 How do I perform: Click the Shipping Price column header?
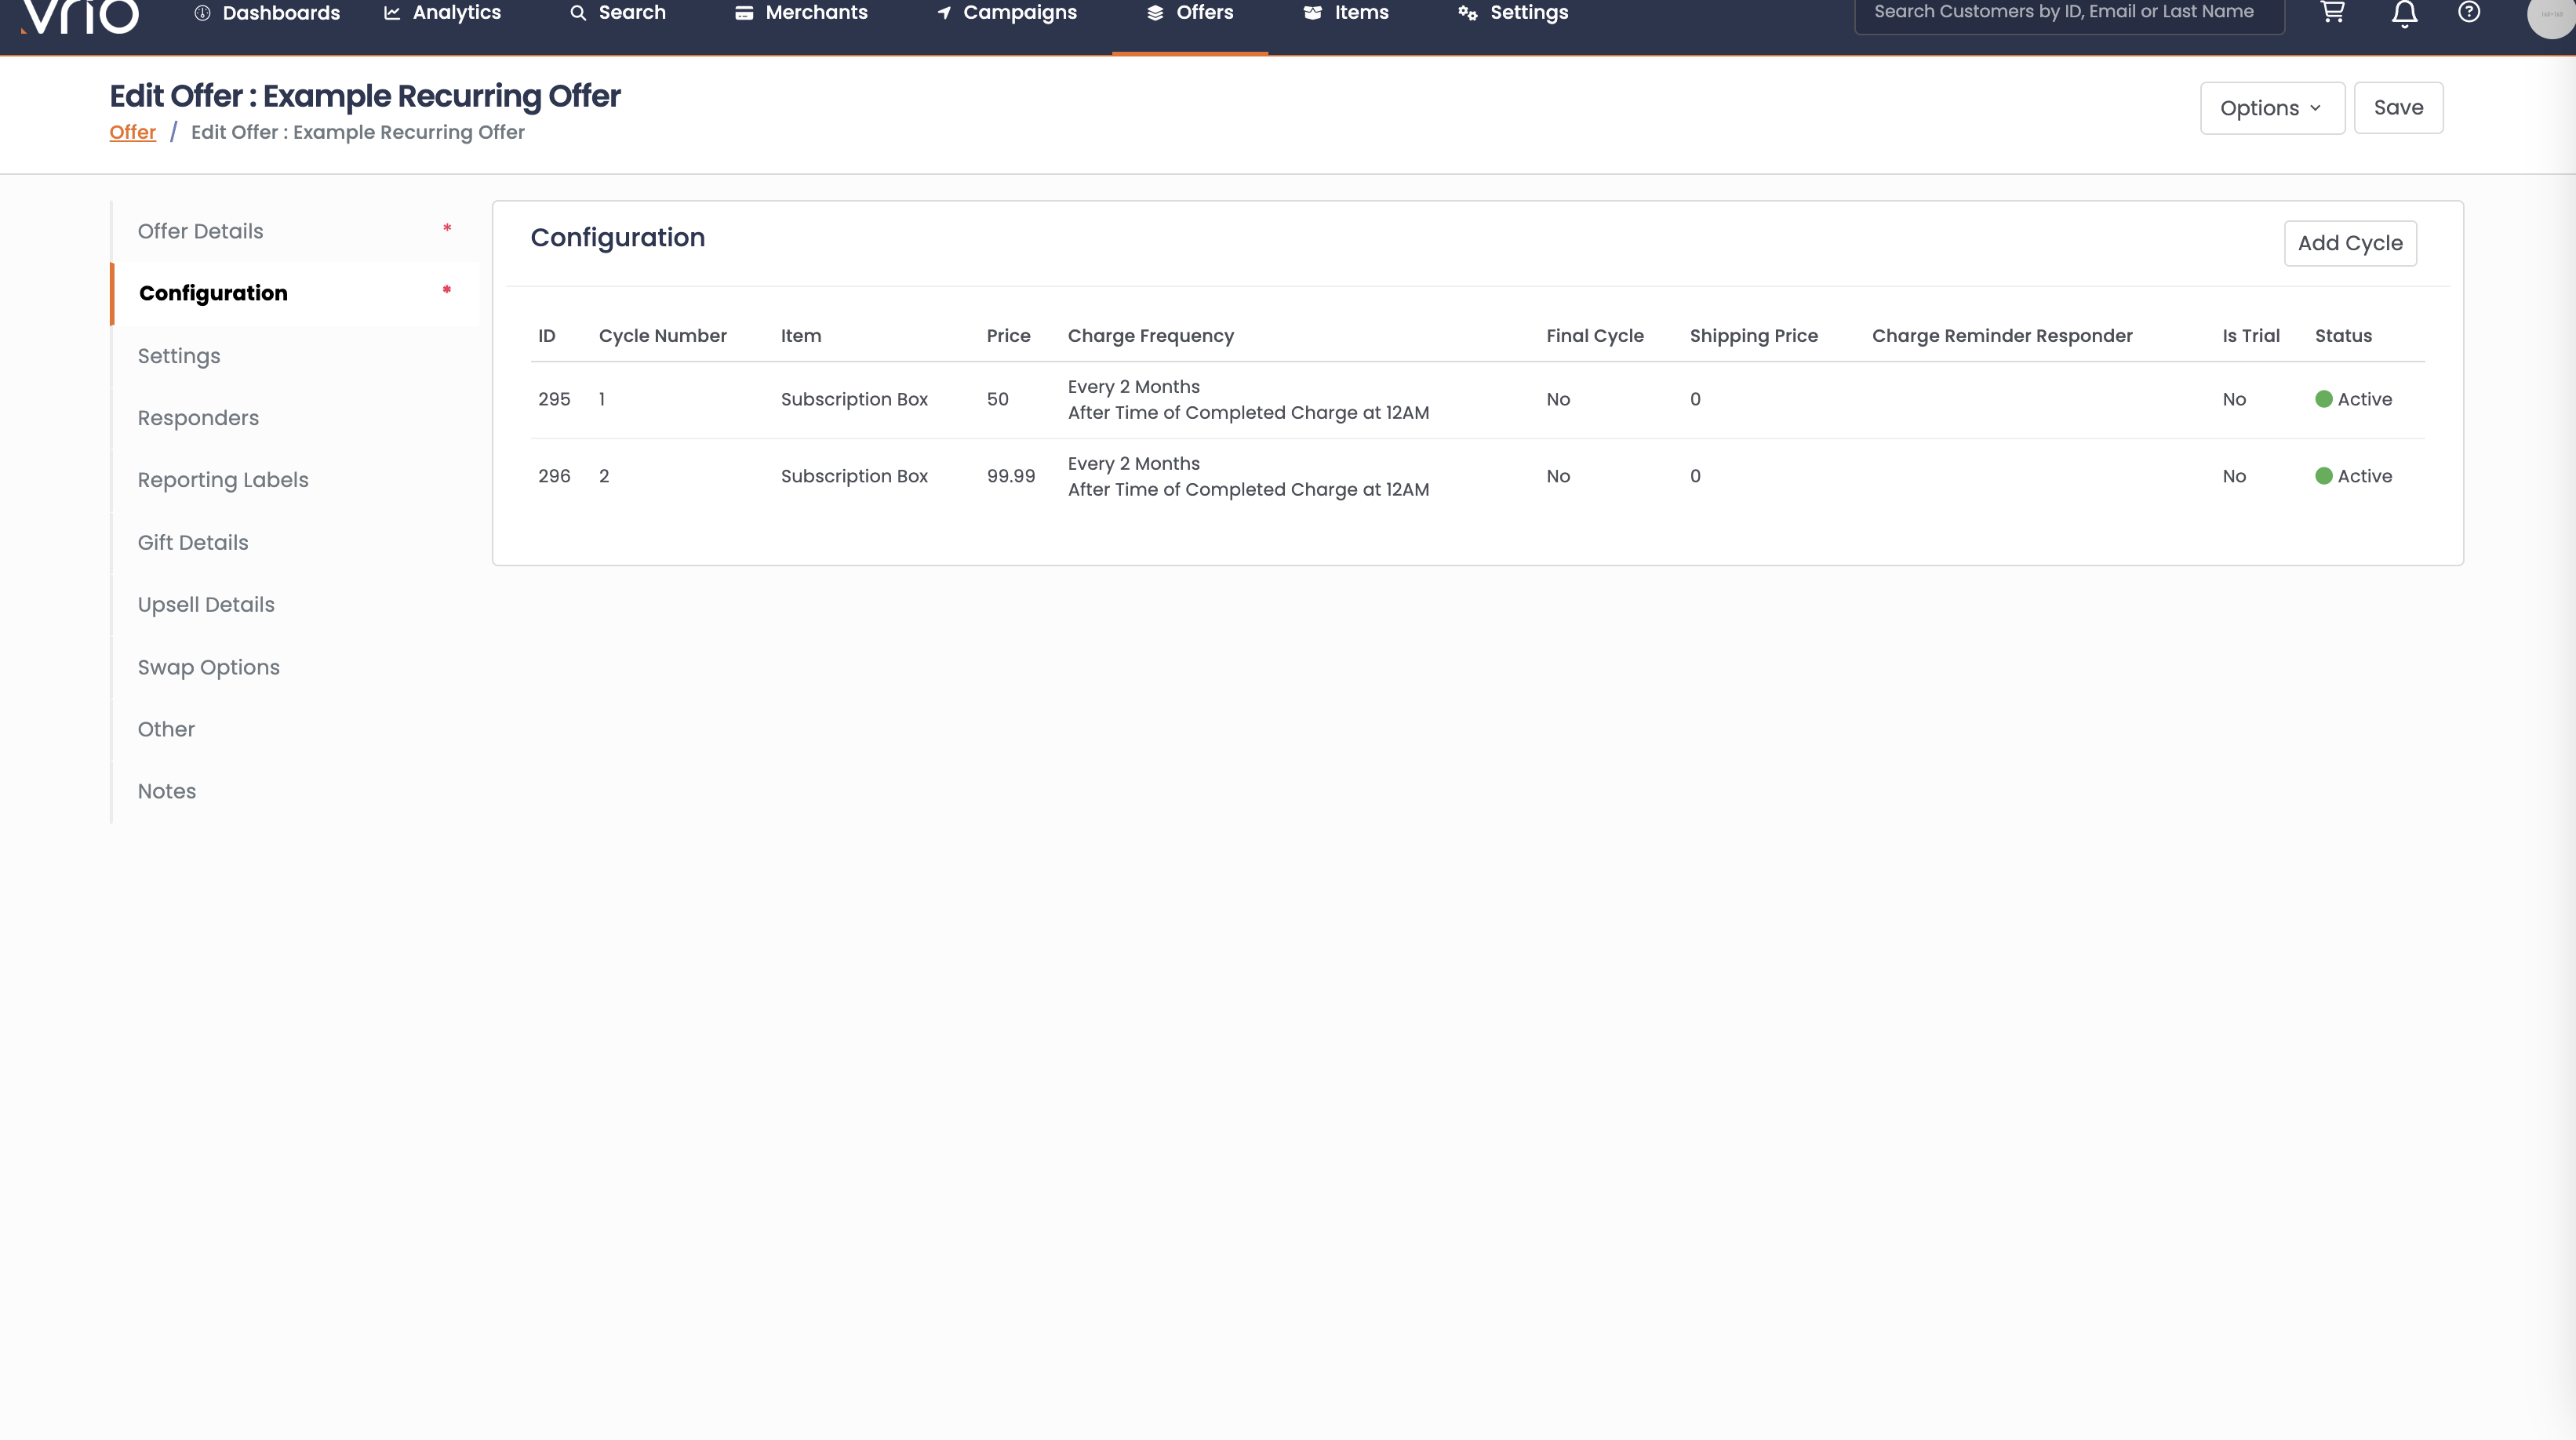(x=1754, y=336)
